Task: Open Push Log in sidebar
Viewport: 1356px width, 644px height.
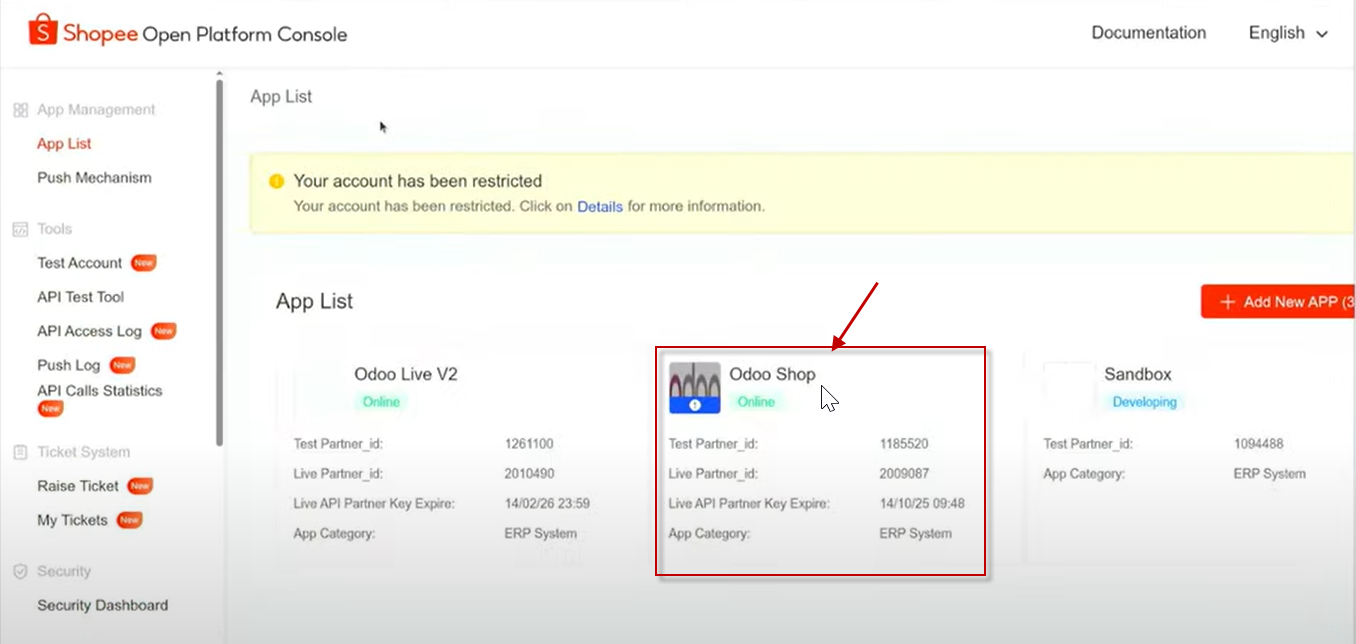Action: coord(69,365)
